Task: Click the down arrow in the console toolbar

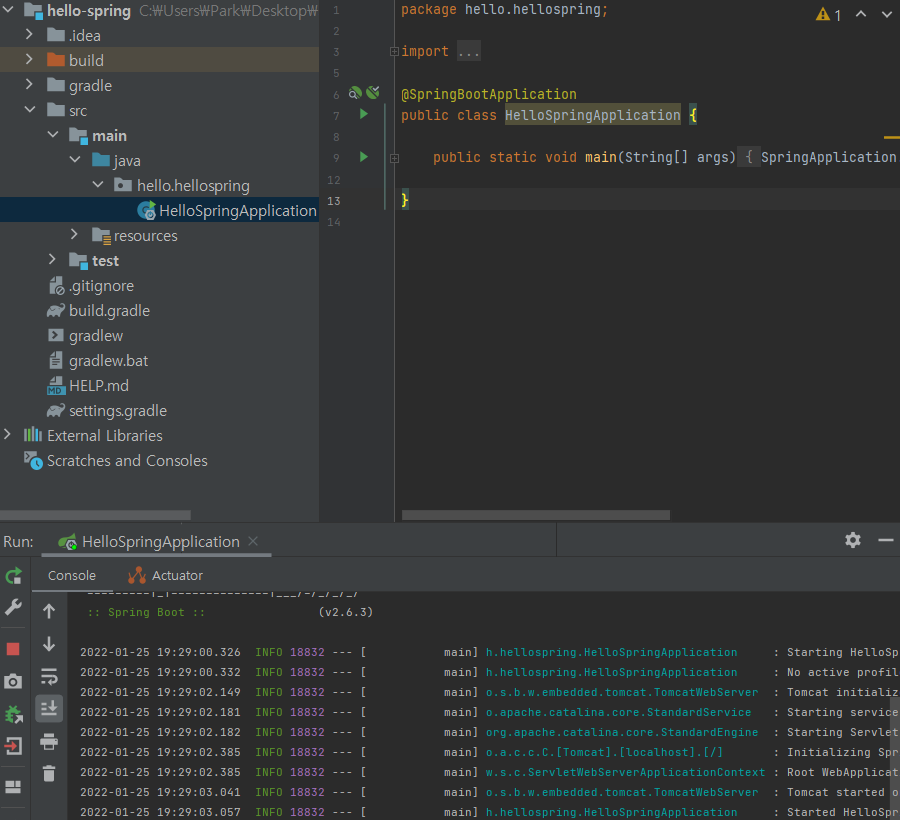Action: tap(49, 644)
